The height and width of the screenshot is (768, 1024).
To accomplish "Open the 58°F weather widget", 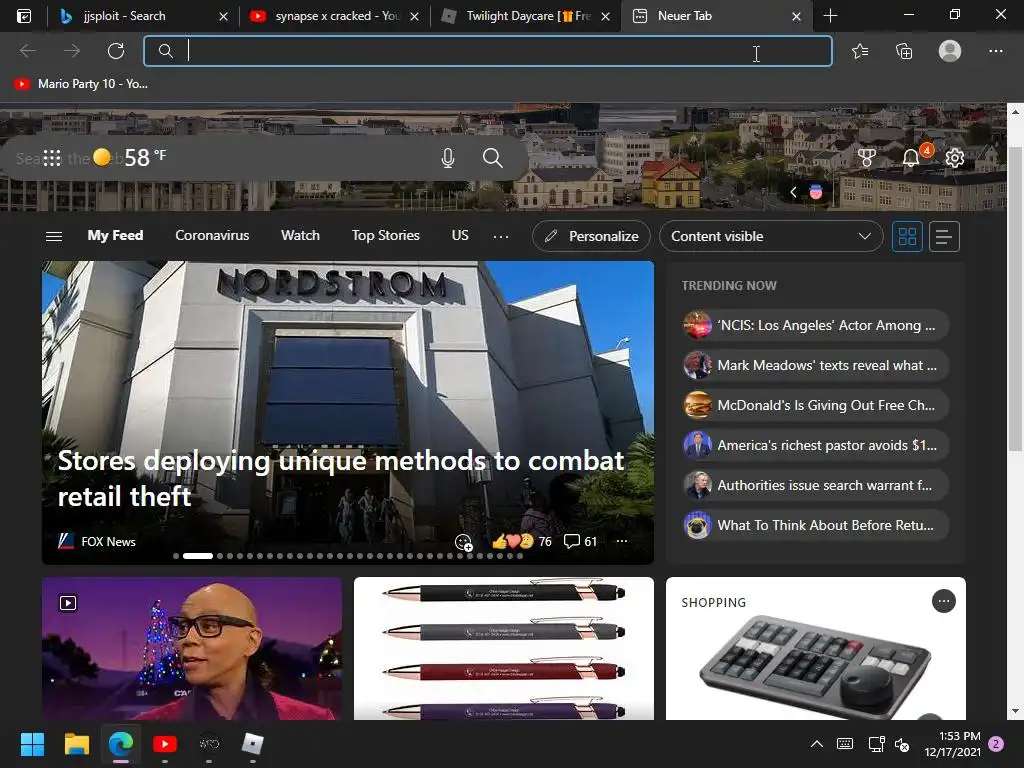I will [130, 157].
